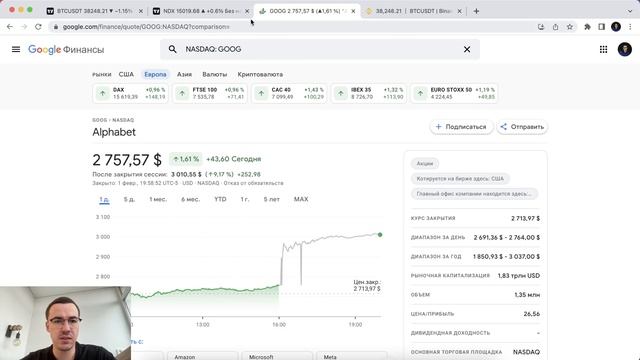Click the 2 757,57 $ price text

pos(127,160)
